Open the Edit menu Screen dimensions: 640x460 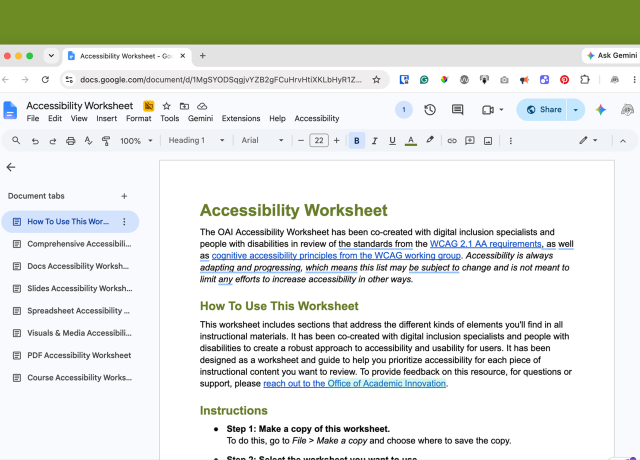point(55,118)
